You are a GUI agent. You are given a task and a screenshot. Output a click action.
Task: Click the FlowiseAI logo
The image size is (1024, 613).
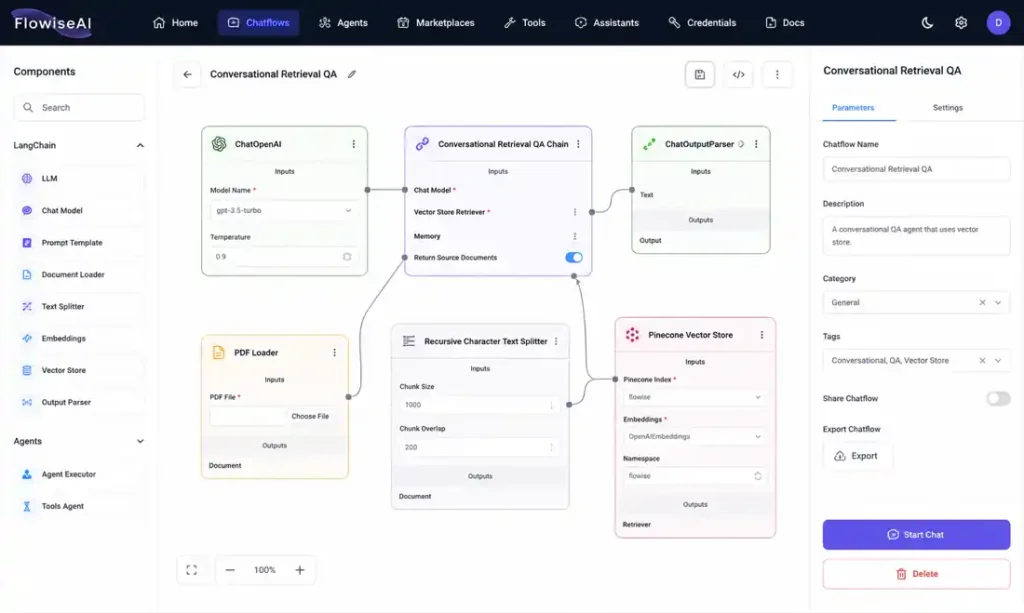(x=53, y=23)
